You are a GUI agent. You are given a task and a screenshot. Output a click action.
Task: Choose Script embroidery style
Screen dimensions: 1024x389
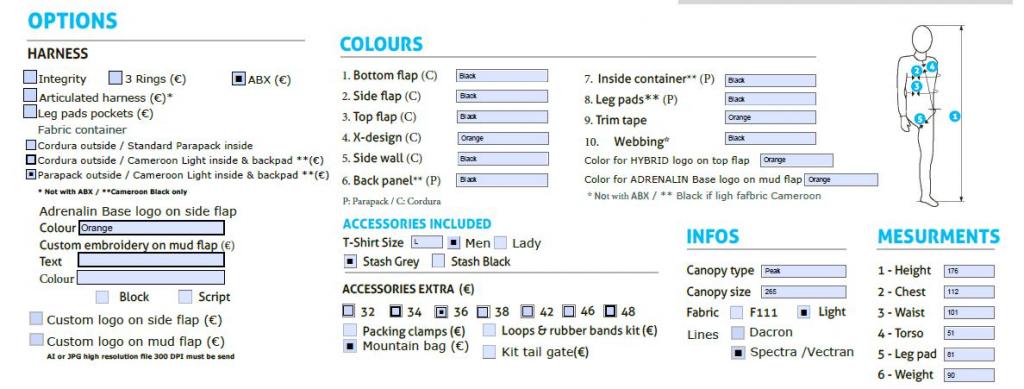(186, 297)
